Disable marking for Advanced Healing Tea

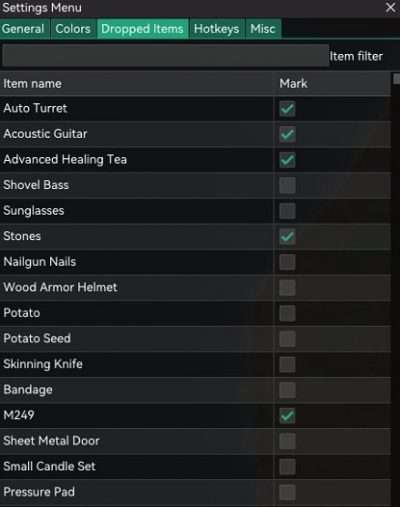(x=287, y=160)
